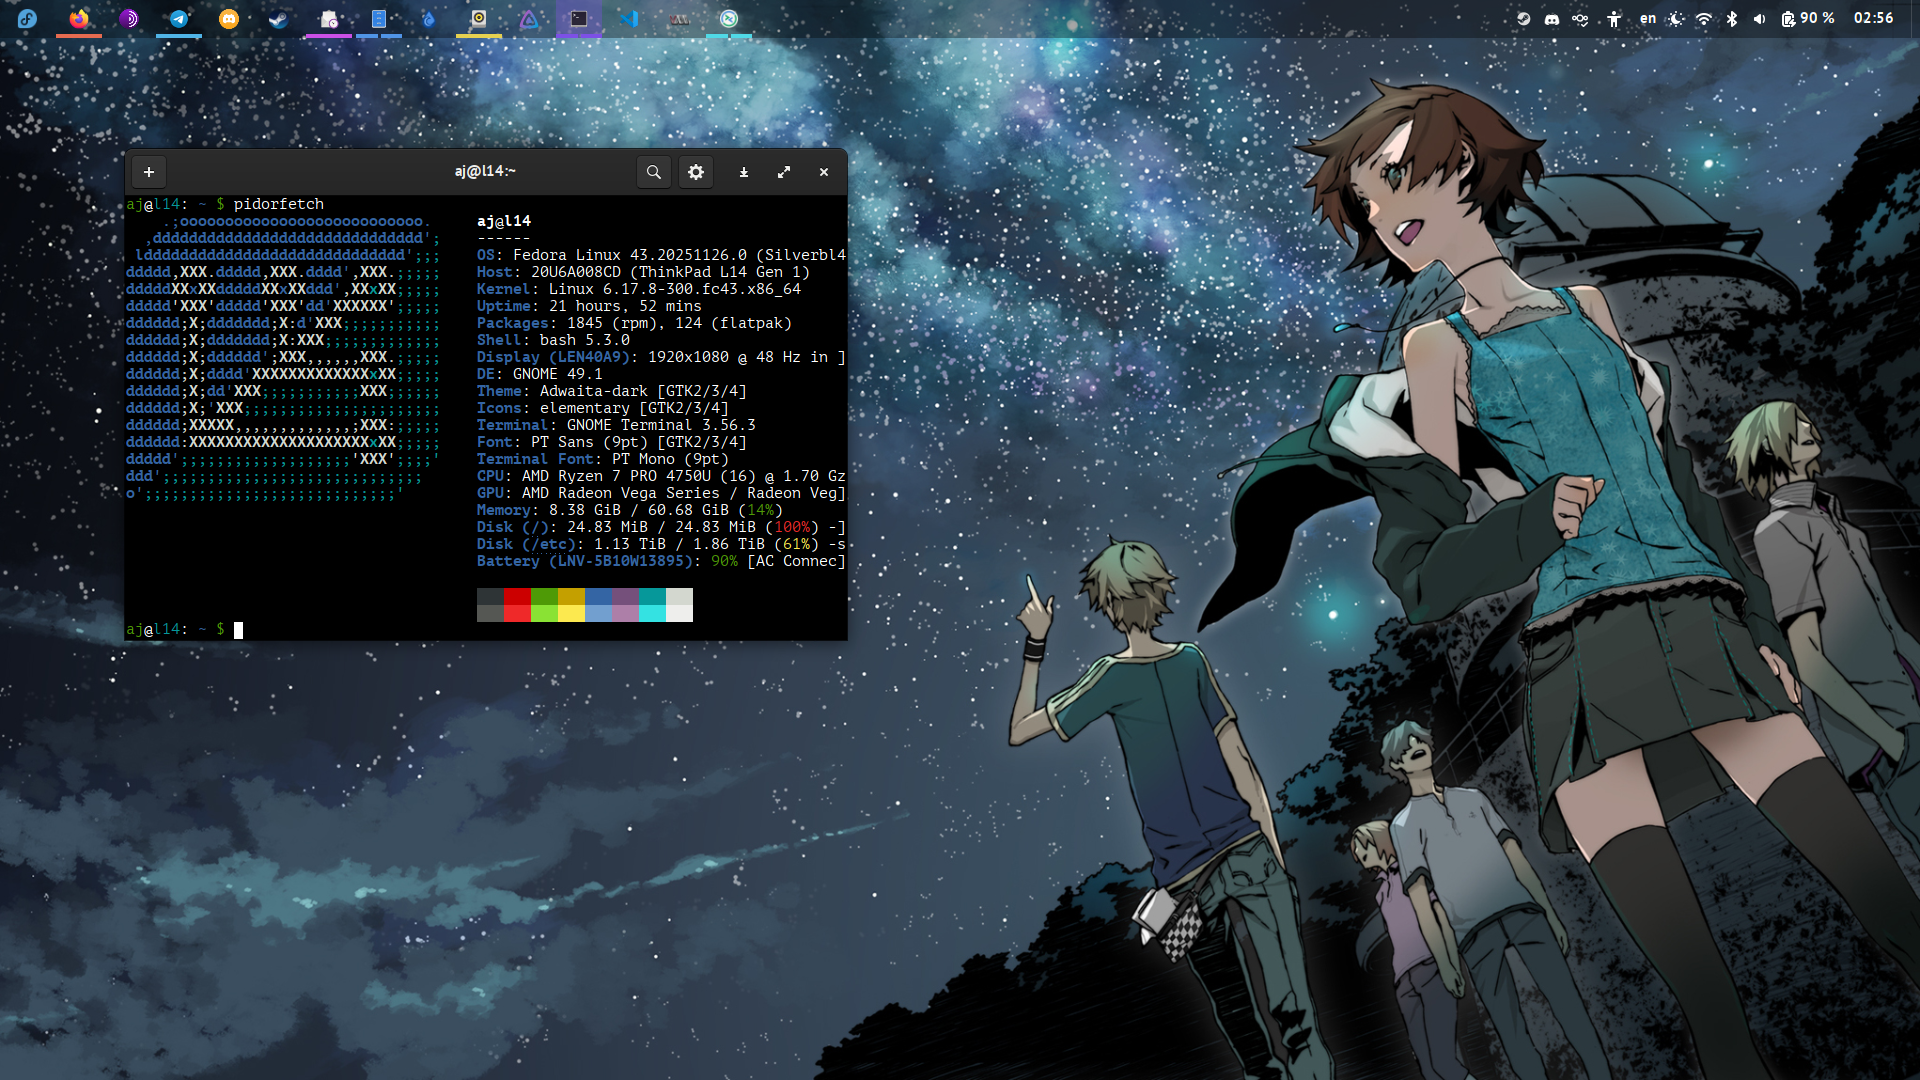Open terminal settings gear menu
The image size is (1920, 1080).
click(696, 172)
